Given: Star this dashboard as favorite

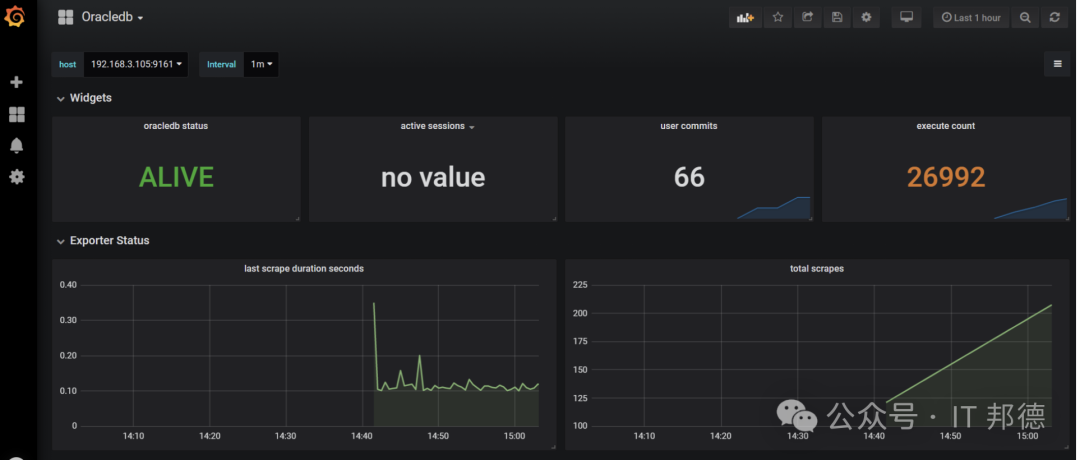Looking at the screenshot, I should click(x=778, y=17).
